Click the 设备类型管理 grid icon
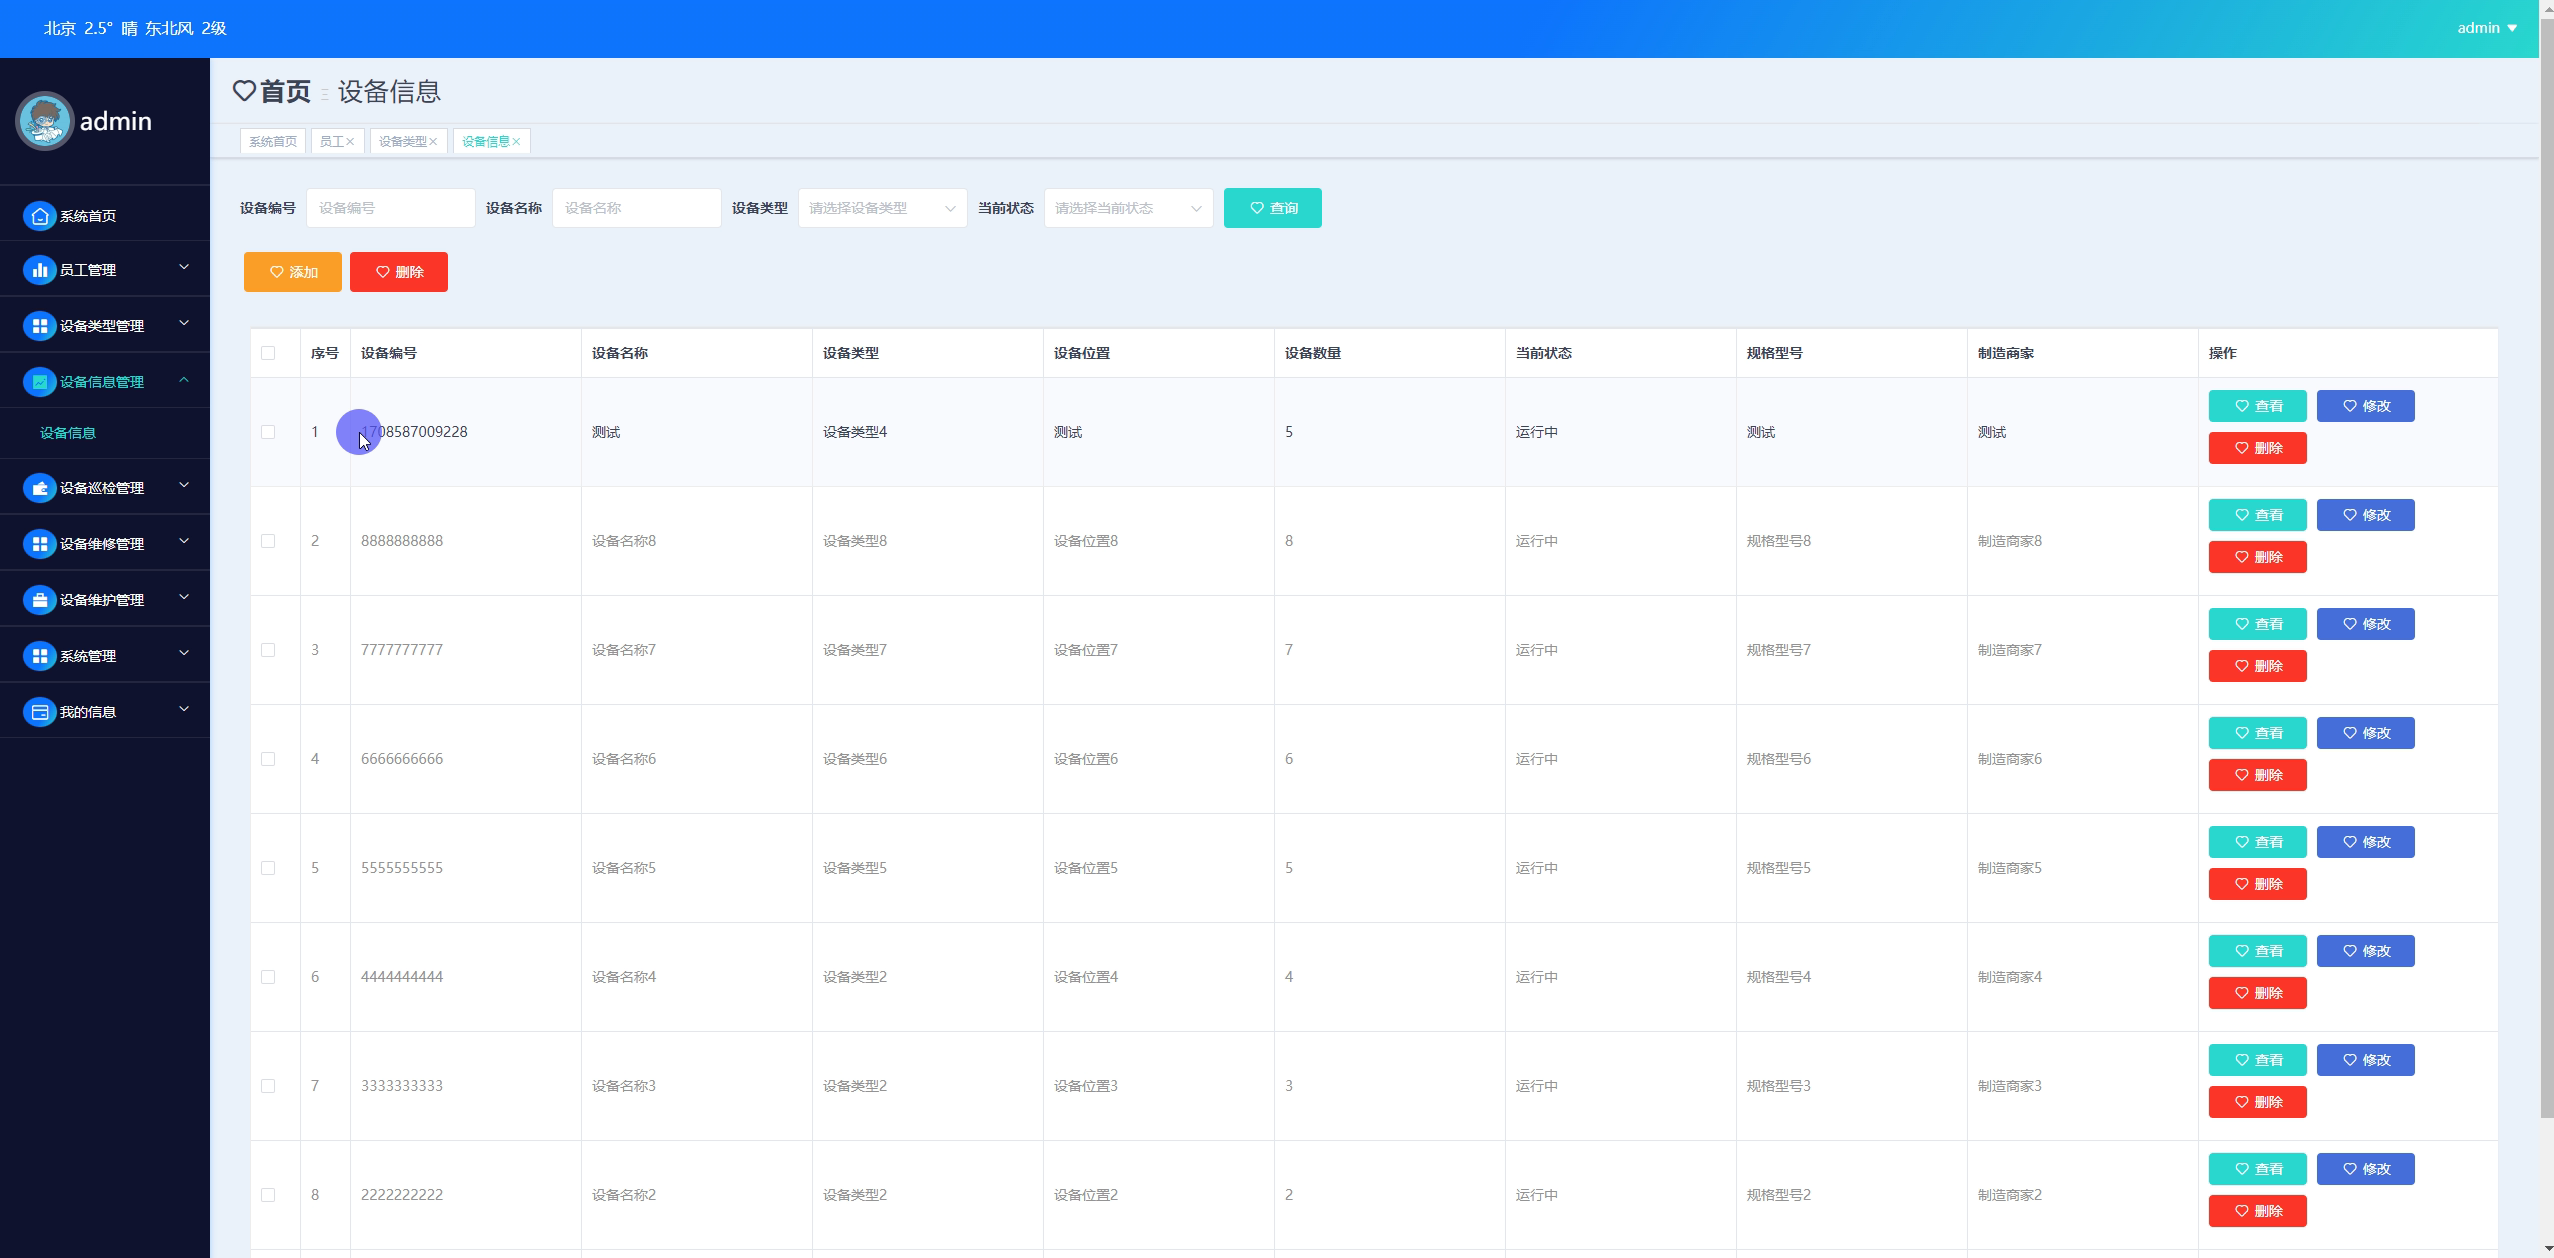 39,326
